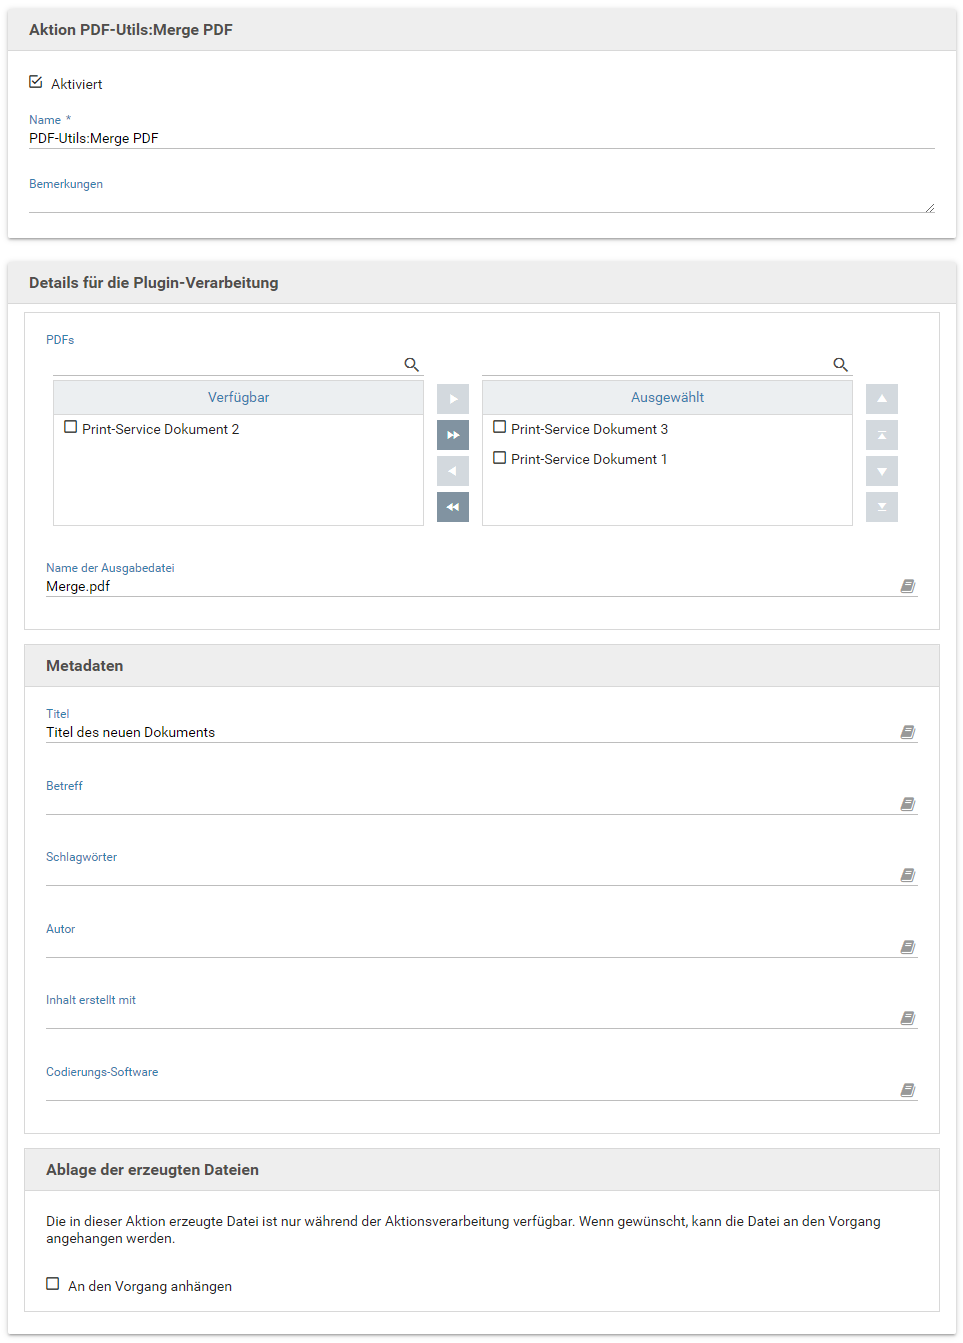Click the Betreff input field
963x1343 pixels.
pyautogui.click(x=470, y=804)
